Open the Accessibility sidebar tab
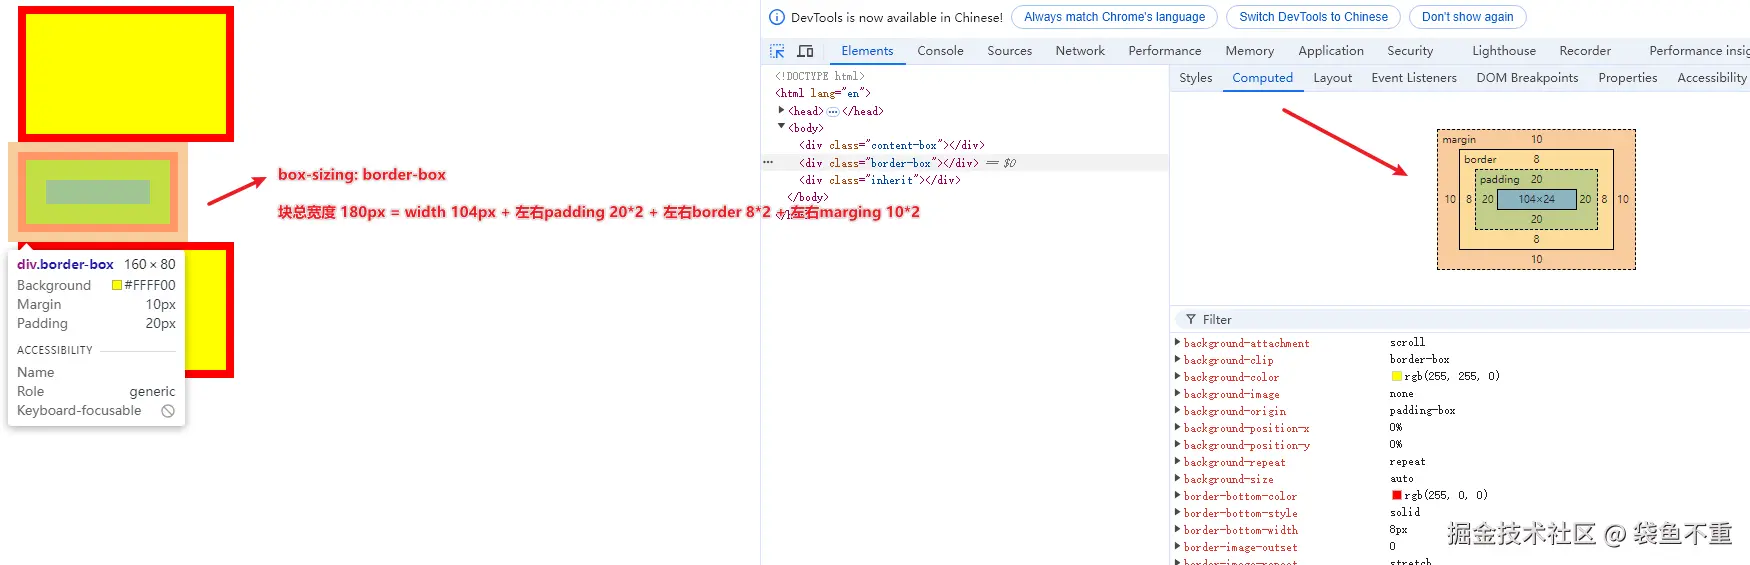 click(x=1712, y=78)
